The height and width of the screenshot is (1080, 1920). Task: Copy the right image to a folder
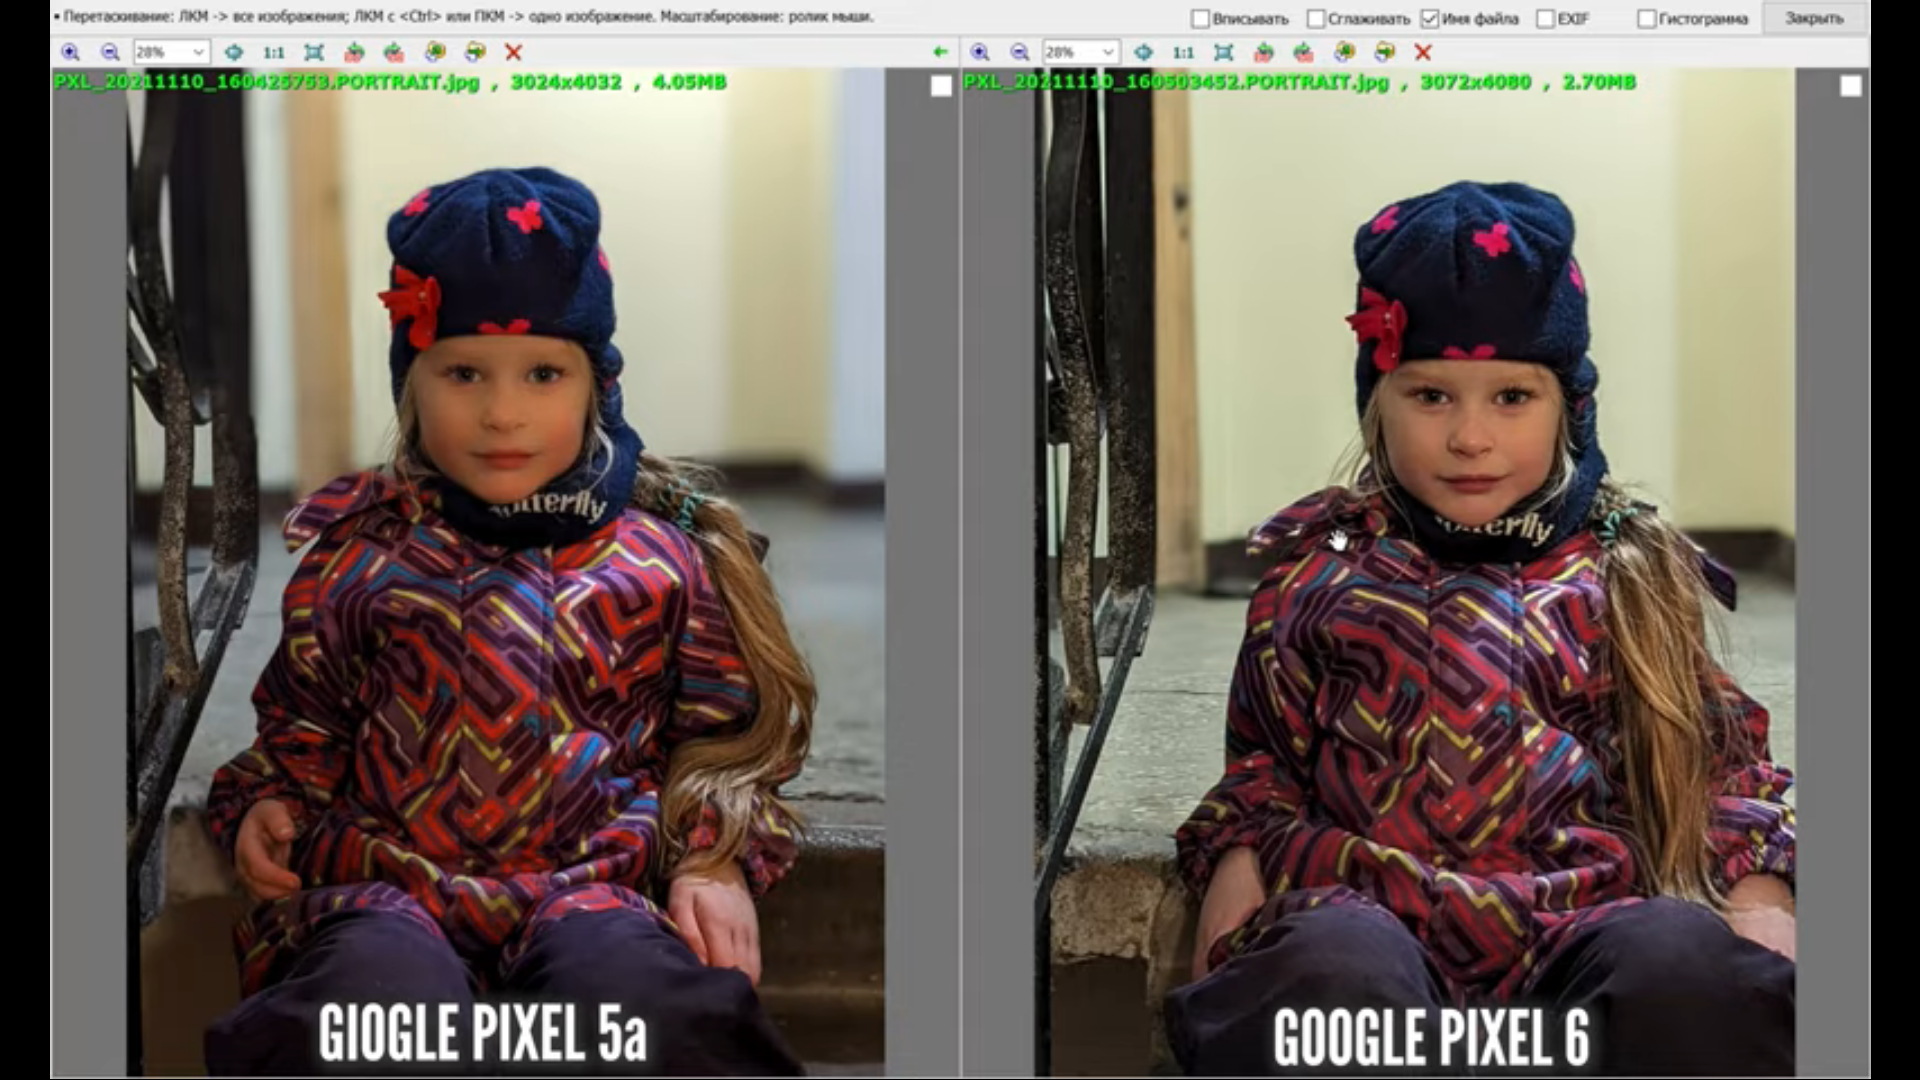pyautogui.click(x=1345, y=52)
